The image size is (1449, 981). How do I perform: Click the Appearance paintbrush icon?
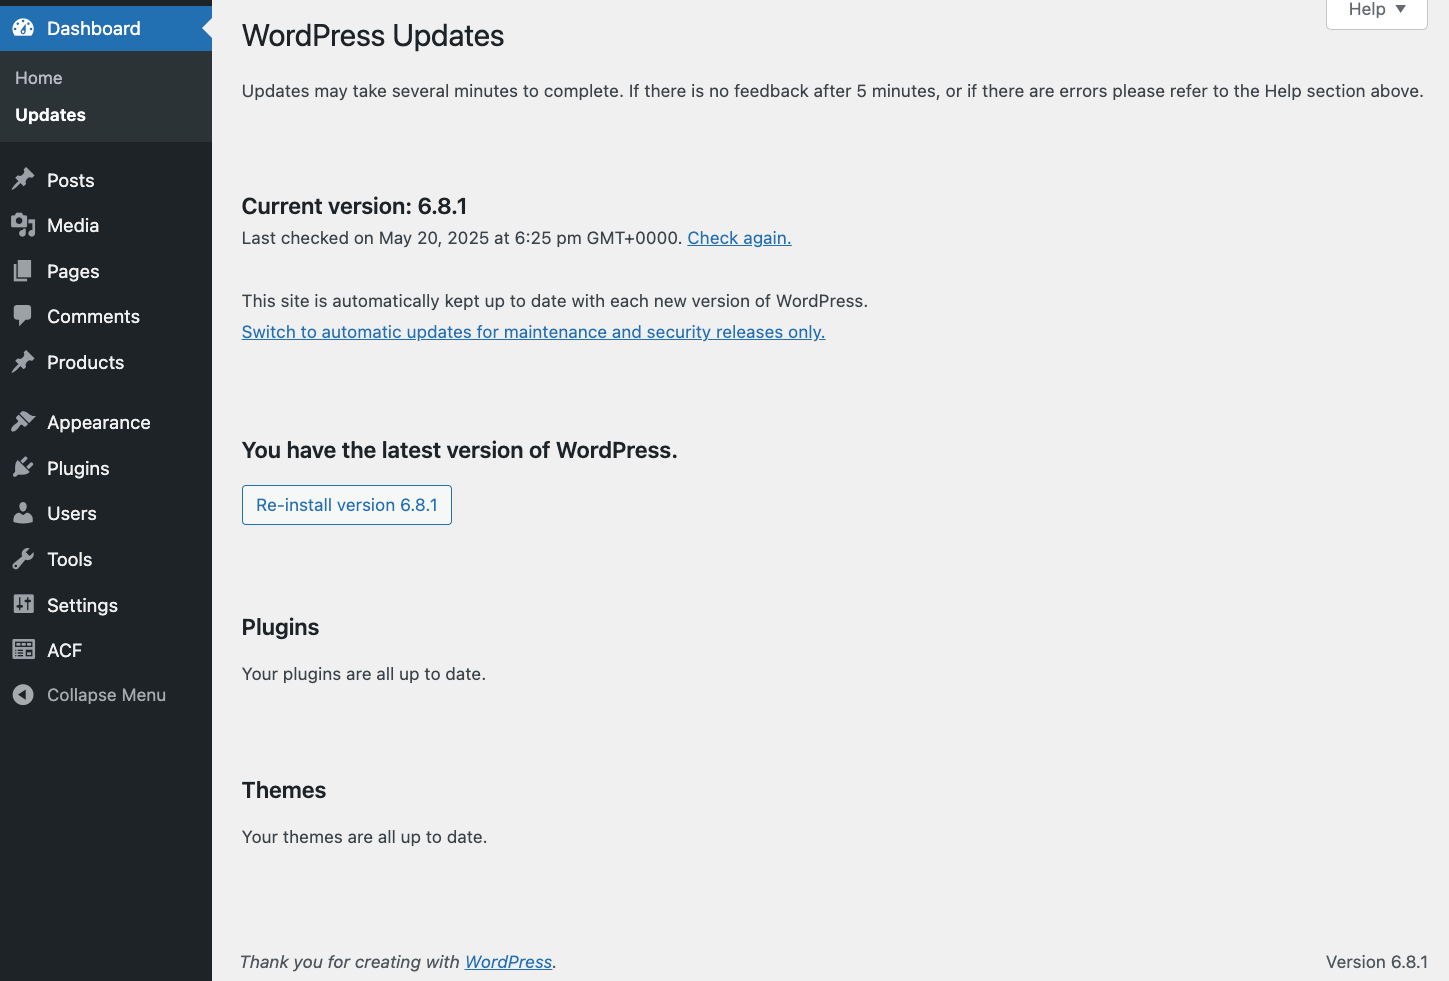pyautogui.click(x=23, y=422)
